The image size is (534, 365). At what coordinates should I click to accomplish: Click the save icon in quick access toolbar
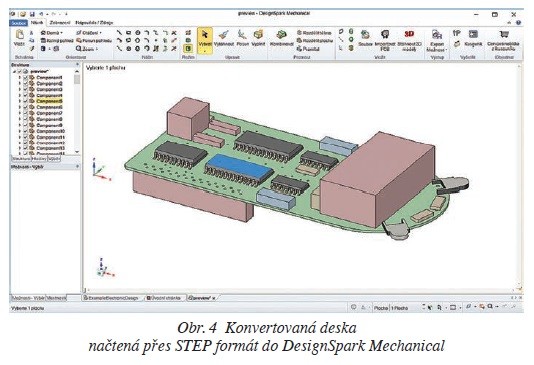[x=32, y=14]
